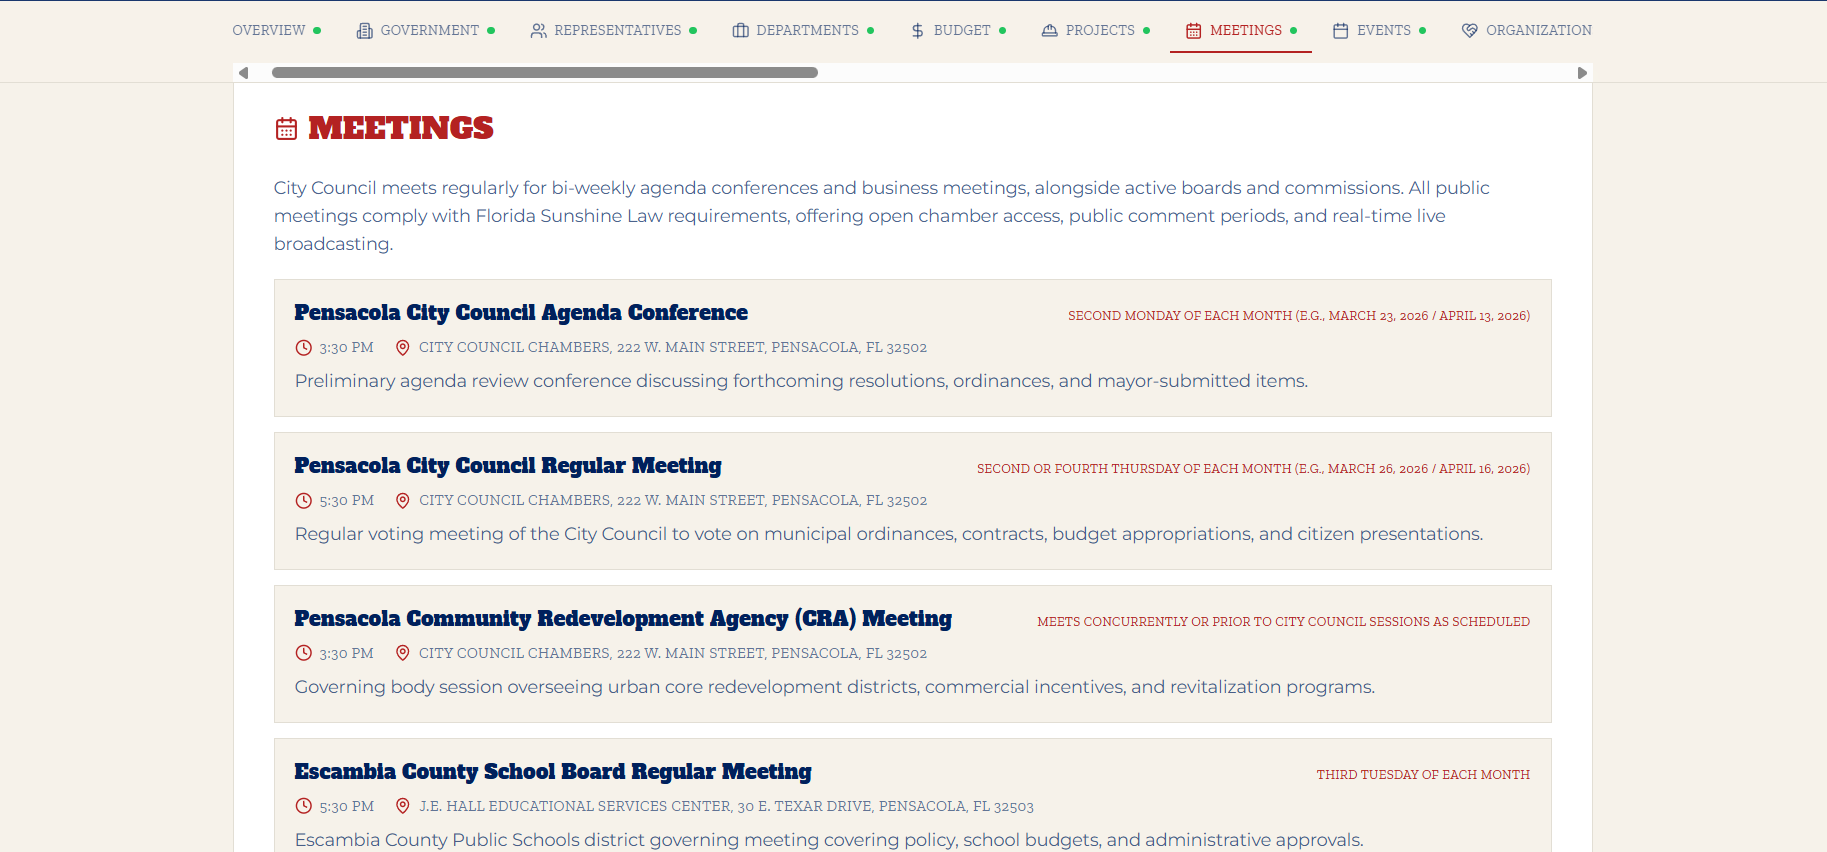Click the Events calendar icon
The image size is (1827, 852).
(x=1341, y=31)
